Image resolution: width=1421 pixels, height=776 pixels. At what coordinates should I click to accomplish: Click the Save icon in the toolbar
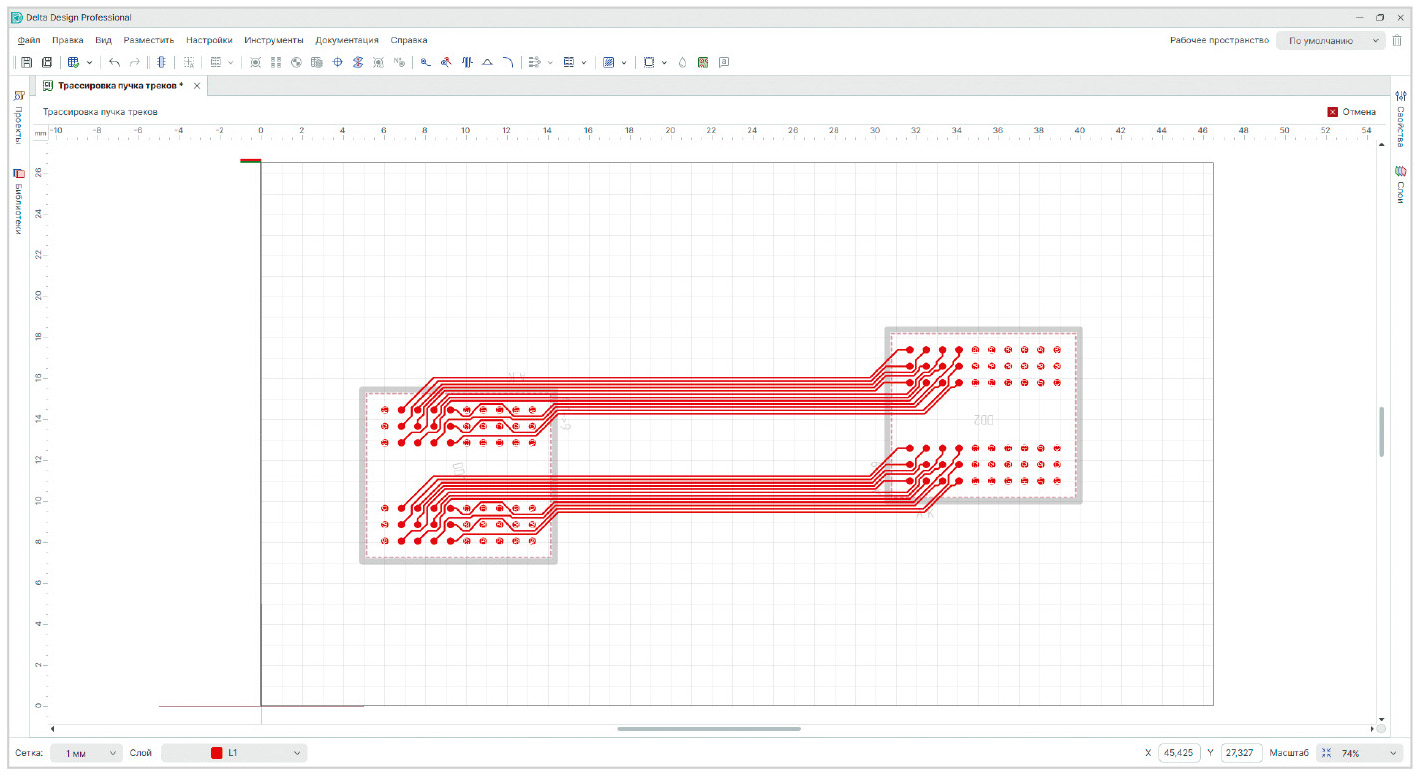[27, 62]
